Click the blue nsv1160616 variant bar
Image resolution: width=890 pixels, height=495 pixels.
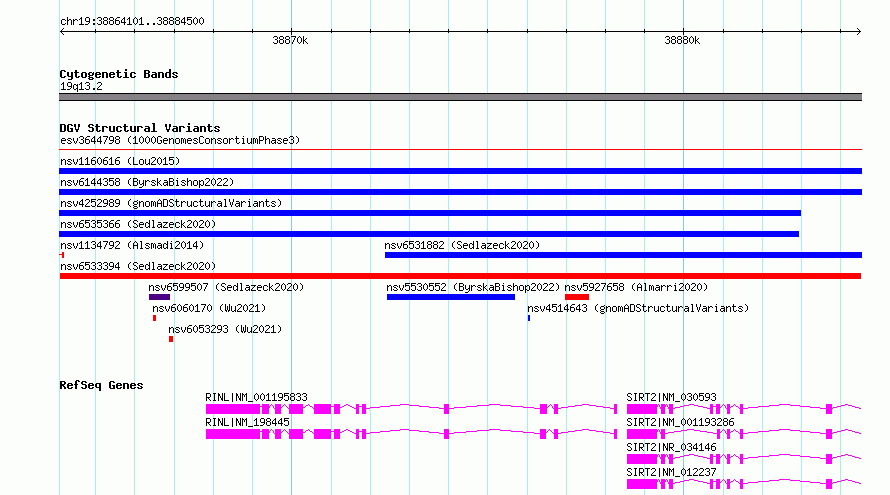(460, 171)
